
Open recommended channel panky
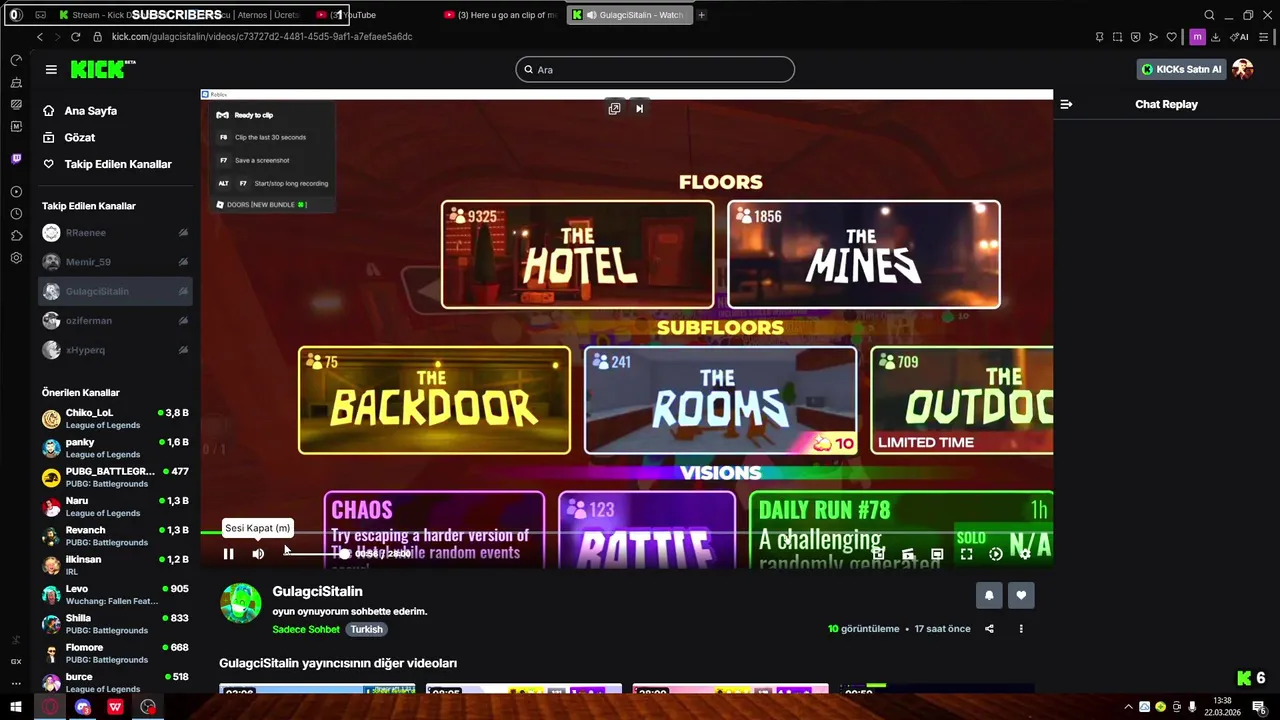click(x=115, y=448)
